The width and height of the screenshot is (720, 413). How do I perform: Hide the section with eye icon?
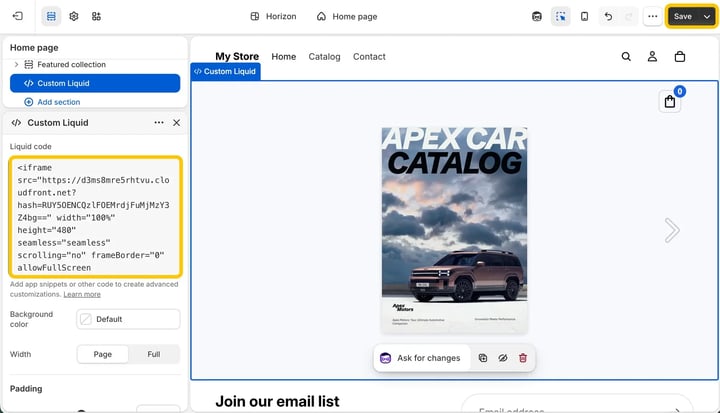pos(503,358)
